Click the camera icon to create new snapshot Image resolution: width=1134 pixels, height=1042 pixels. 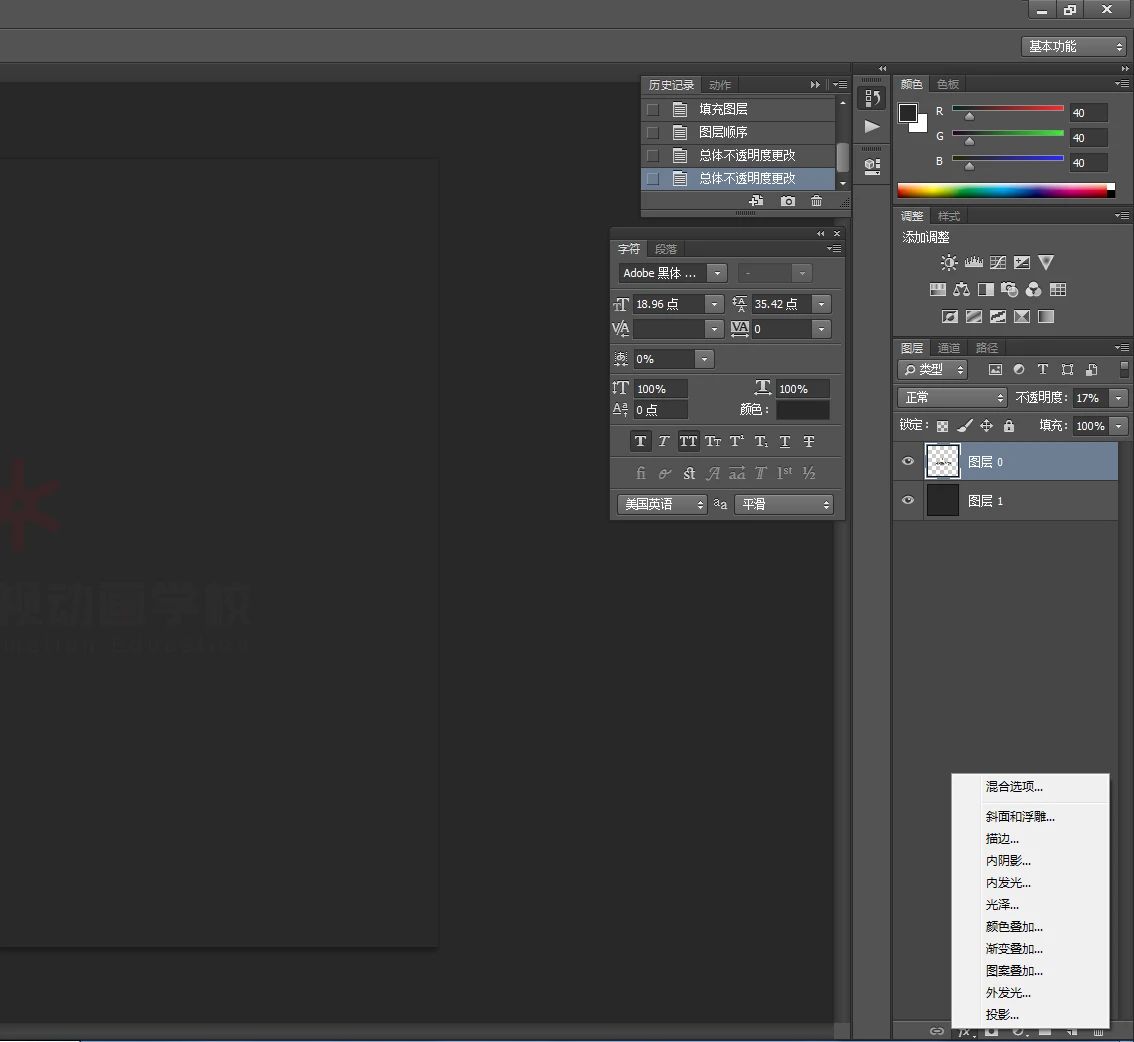(788, 201)
